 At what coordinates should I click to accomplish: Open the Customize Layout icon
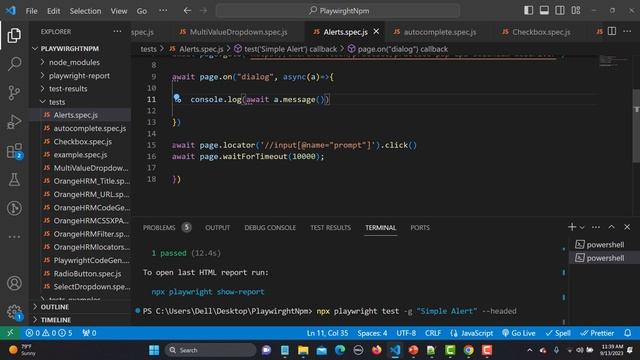[x=576, y=10]
